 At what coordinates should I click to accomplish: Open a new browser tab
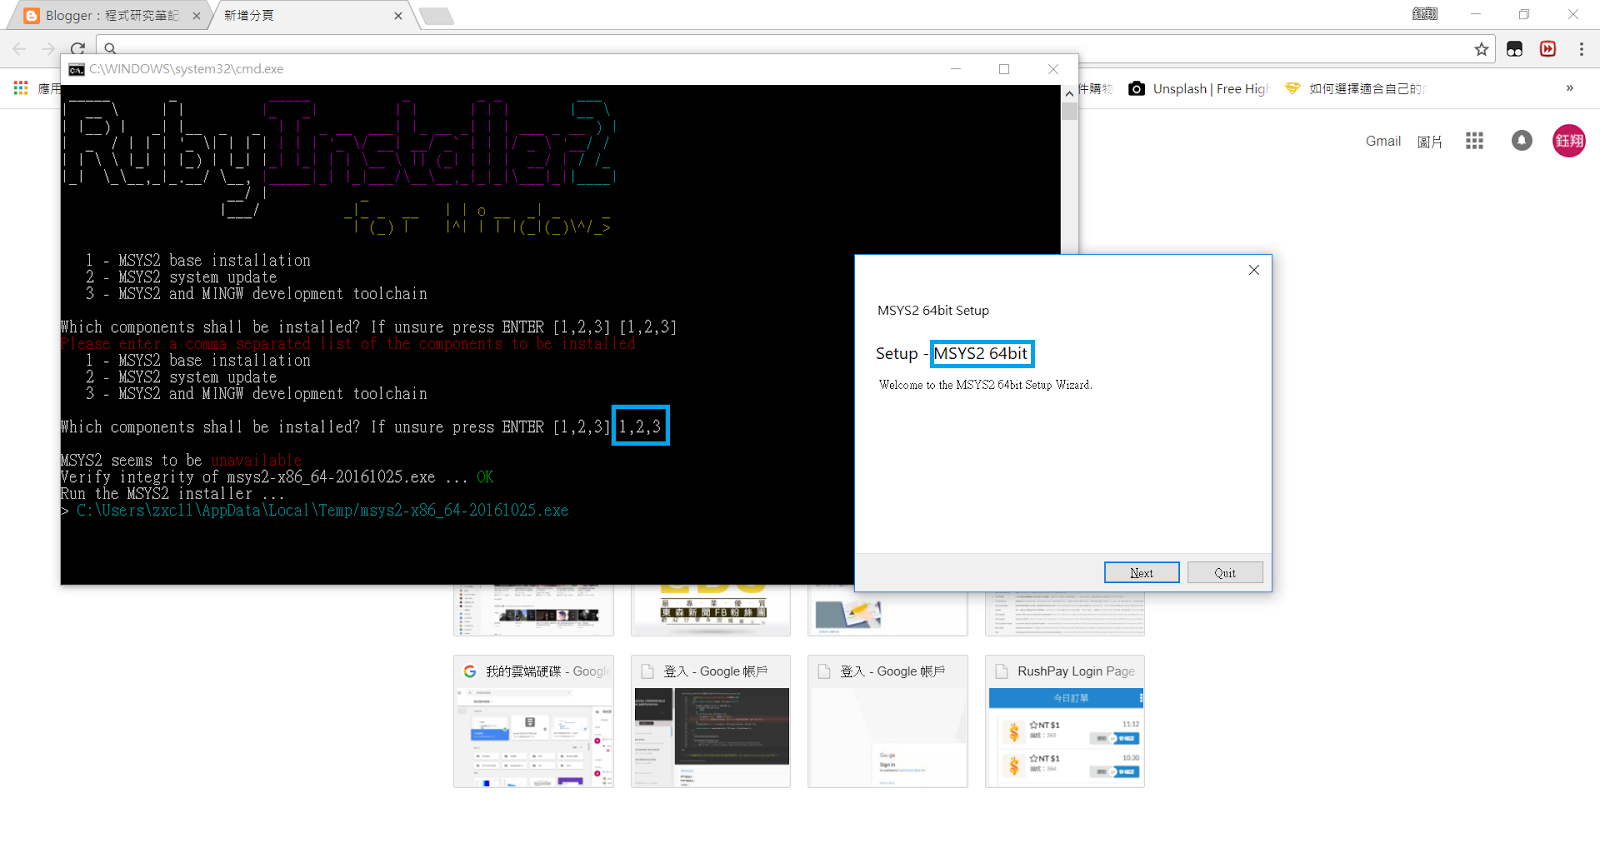pyautogui.click(x=436, y=16)
